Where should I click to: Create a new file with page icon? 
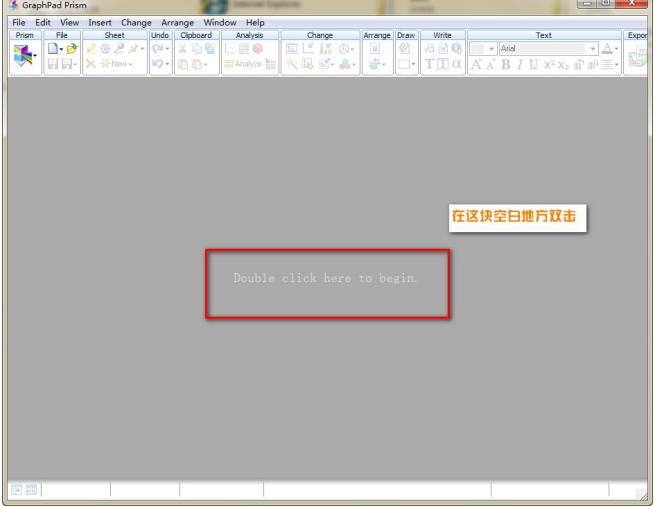(x=53, y=48)
